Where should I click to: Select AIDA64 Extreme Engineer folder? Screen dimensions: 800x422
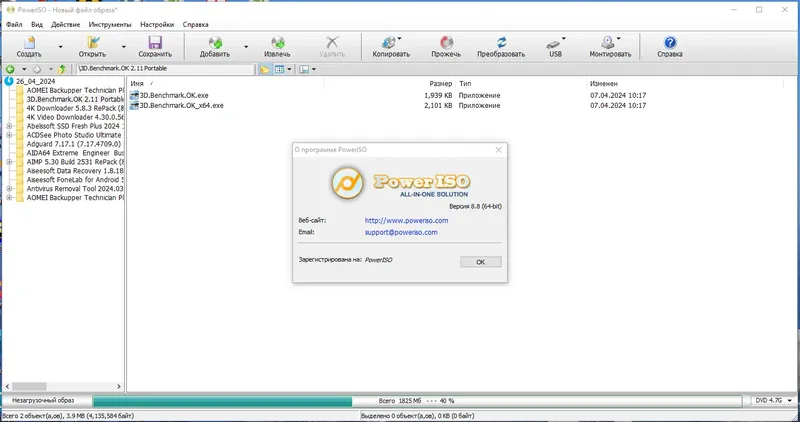pos(75,153)
